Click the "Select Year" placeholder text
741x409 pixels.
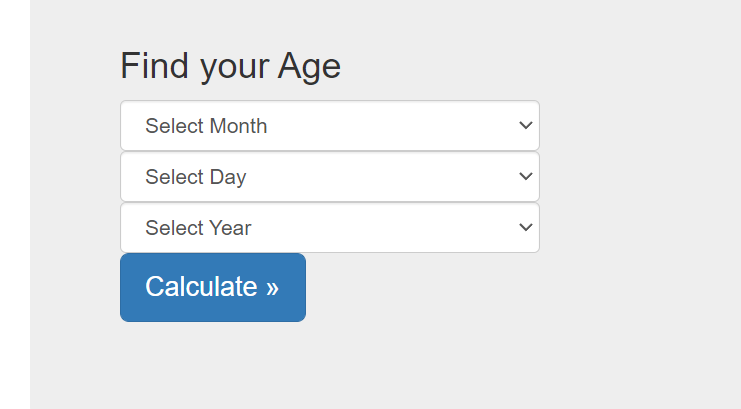198,228
